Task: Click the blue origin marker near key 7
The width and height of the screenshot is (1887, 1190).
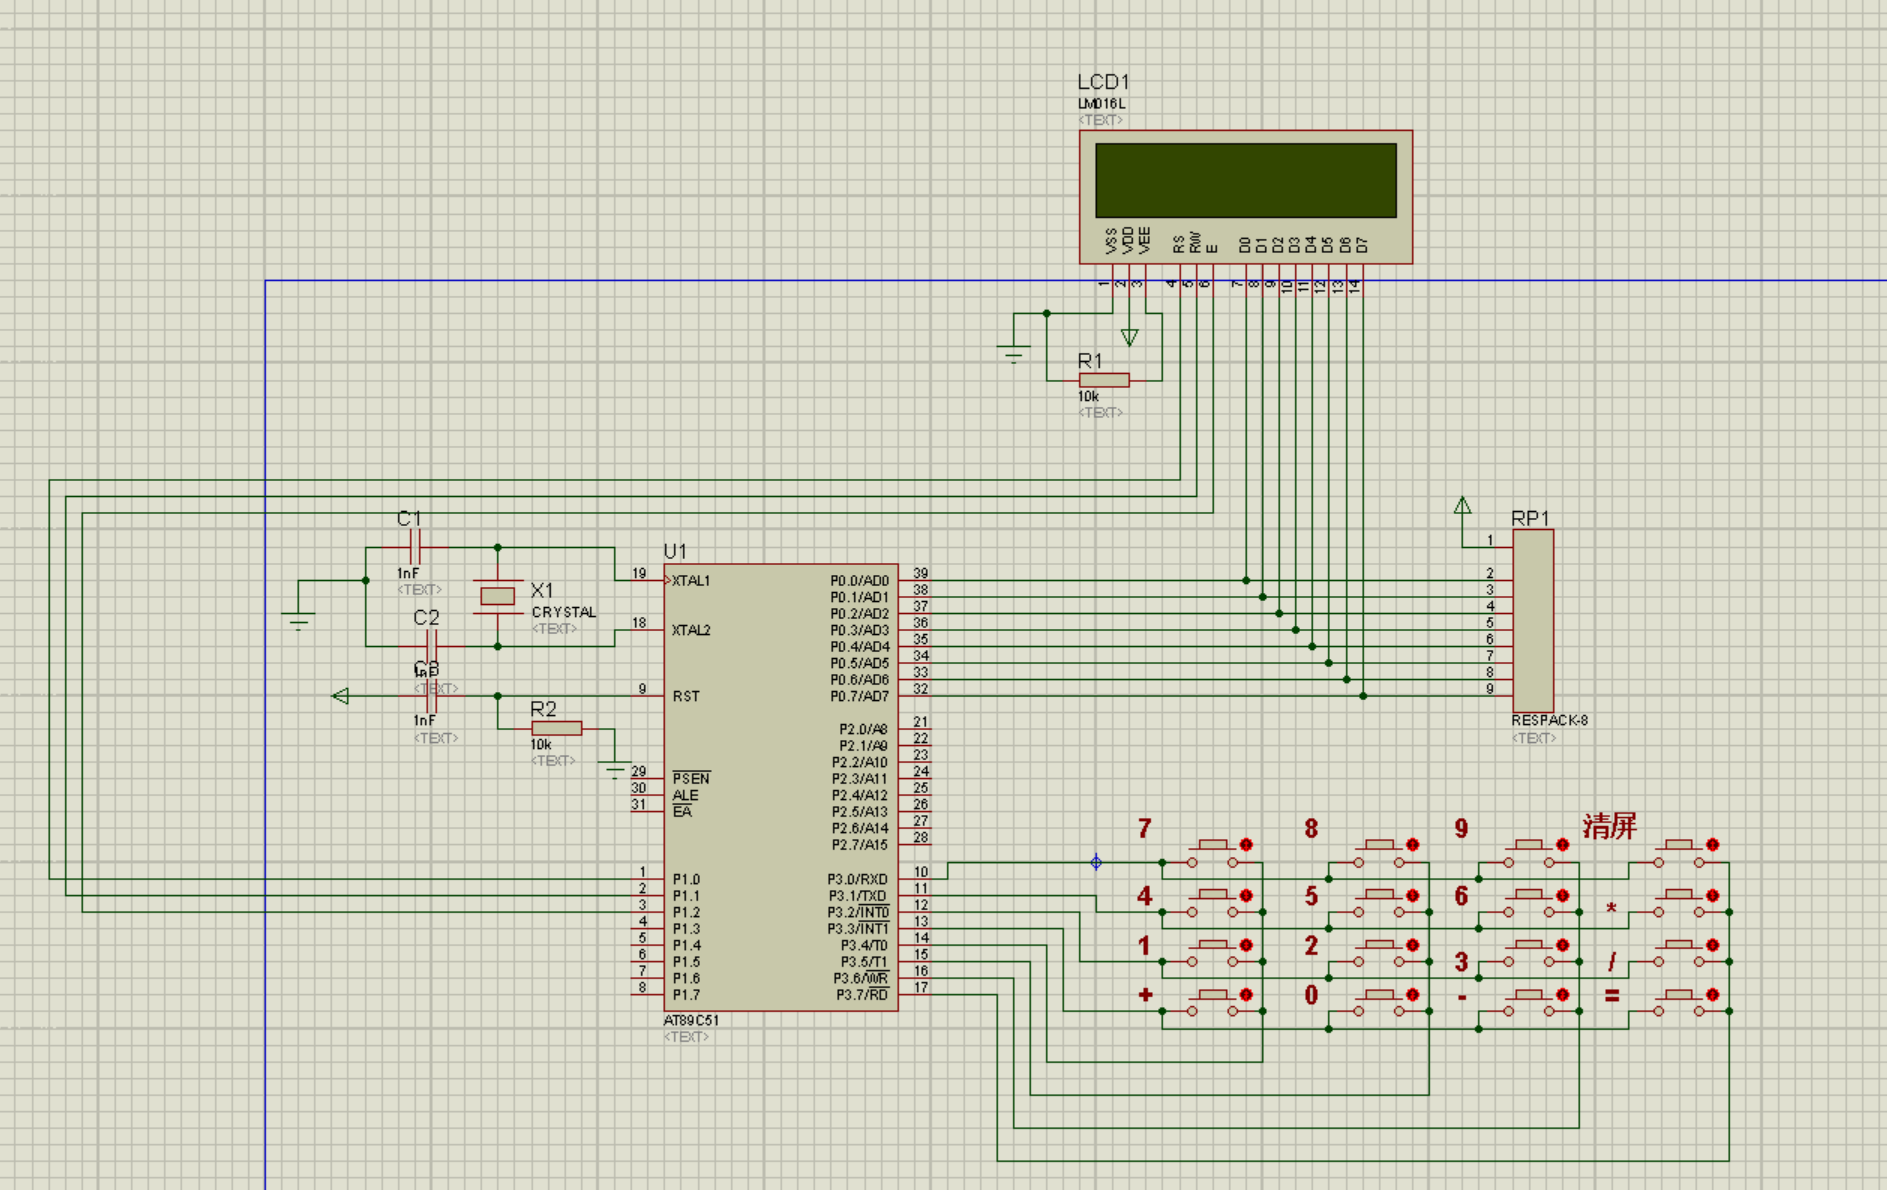Action: (x=1096, y=862)
